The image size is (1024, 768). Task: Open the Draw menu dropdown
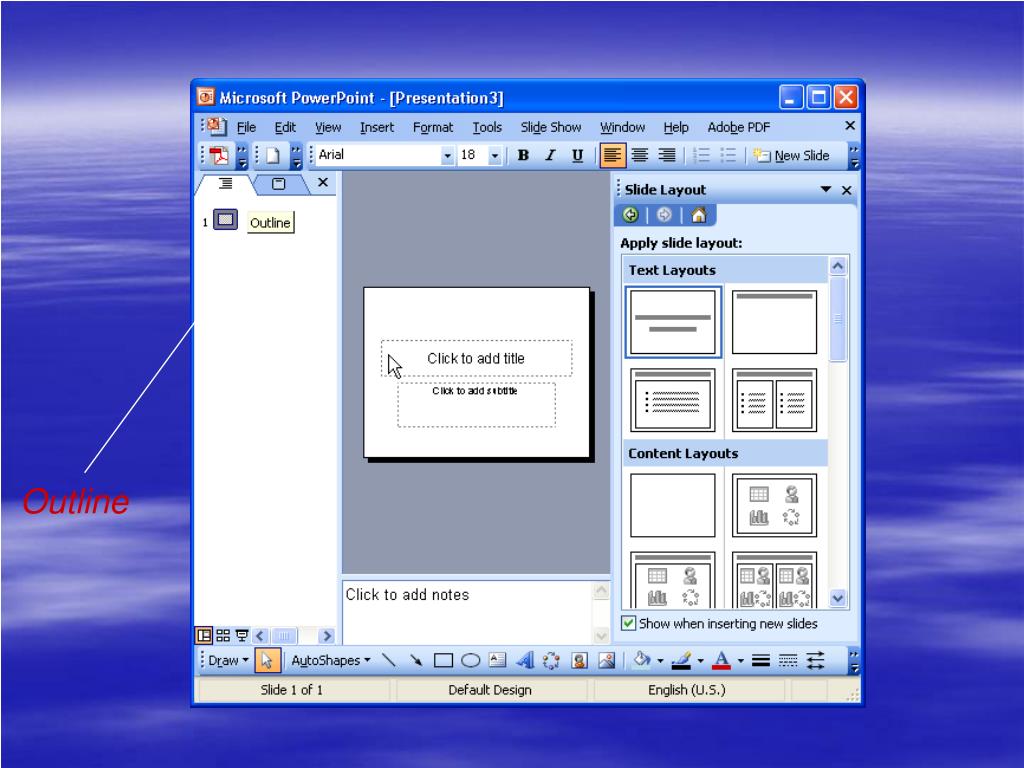(x=228, y=660)
